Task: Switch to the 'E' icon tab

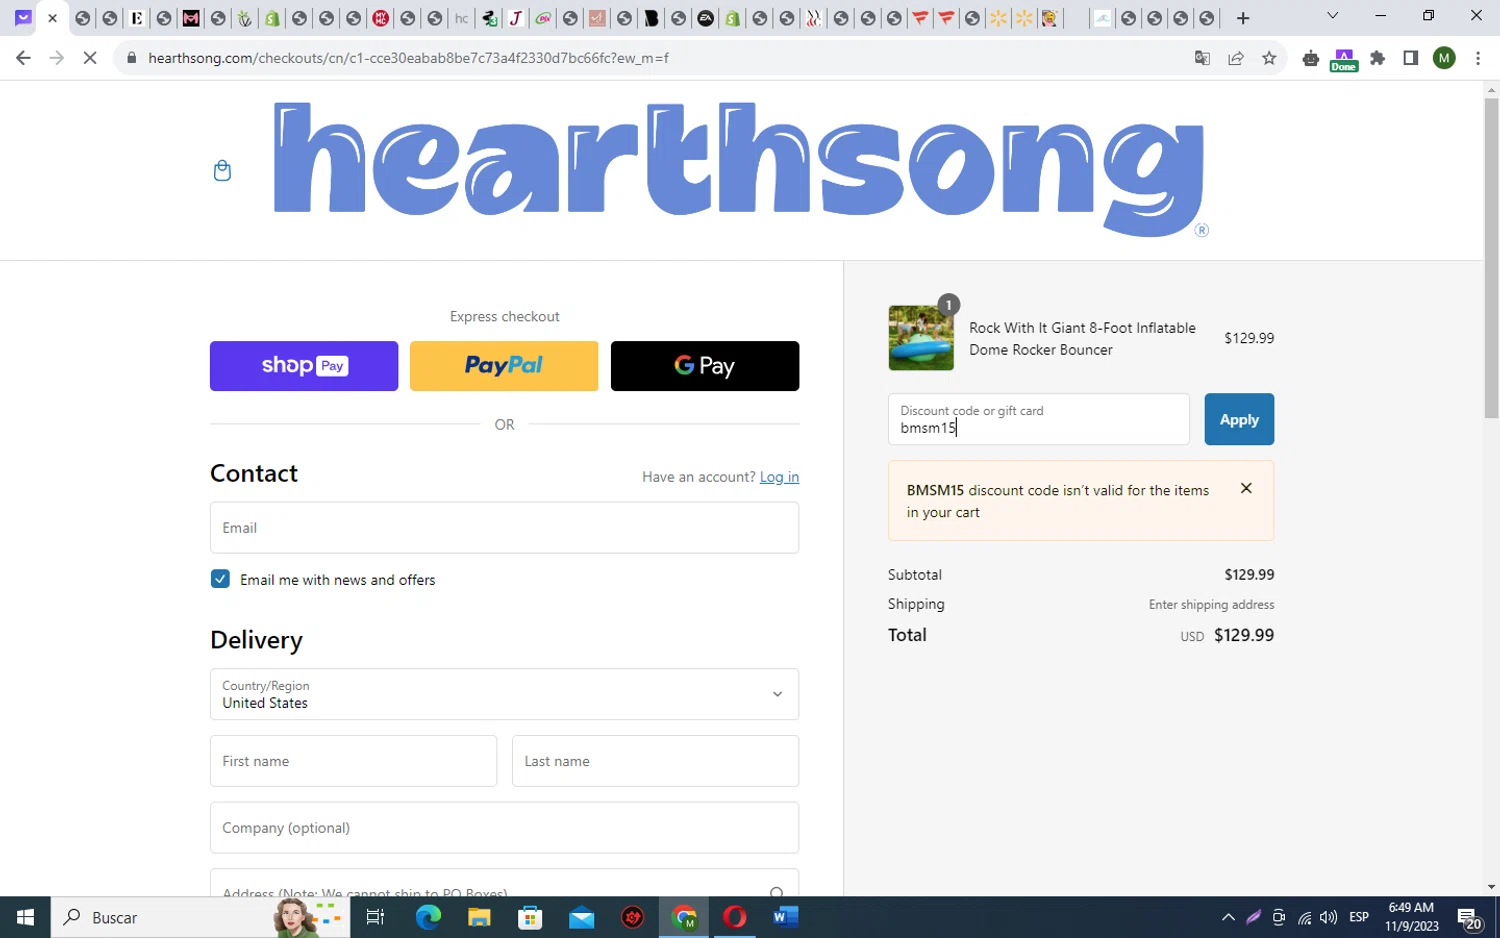Action: coord(137,18)
